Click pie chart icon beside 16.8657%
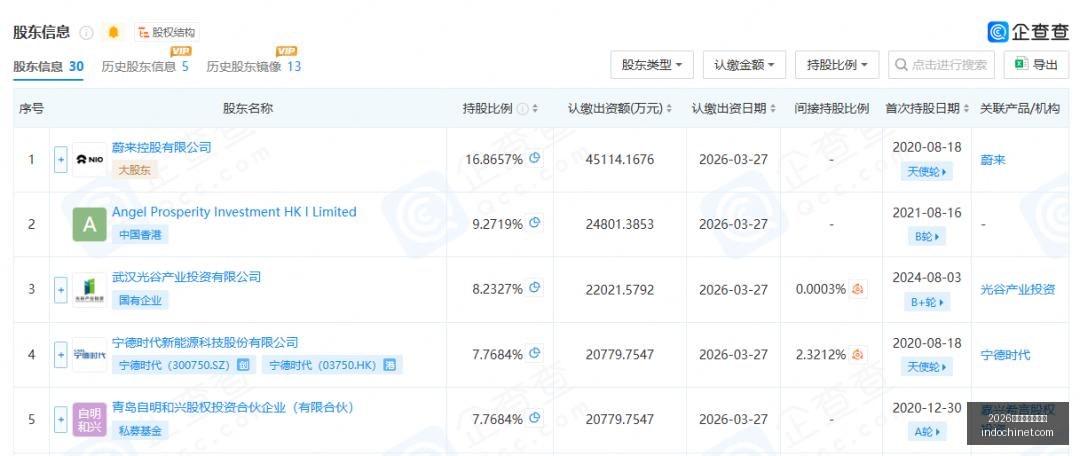The width and height of the screenshot is (1080, 456). point(534,158)
